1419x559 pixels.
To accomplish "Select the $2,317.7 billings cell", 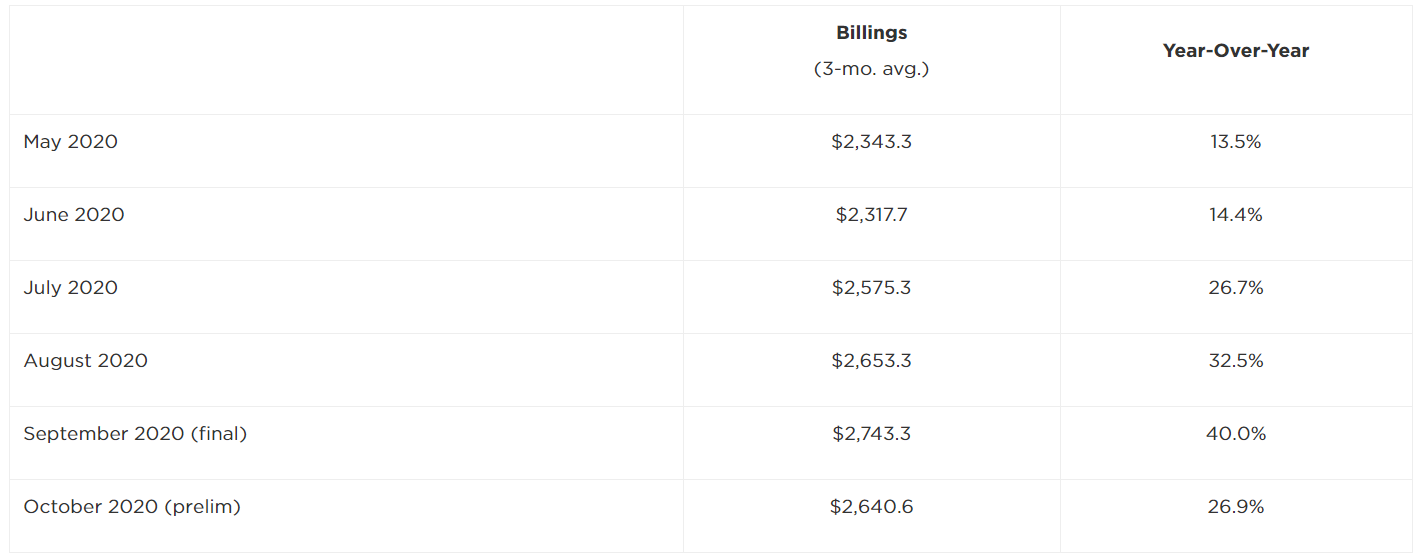I will (871, 215).
